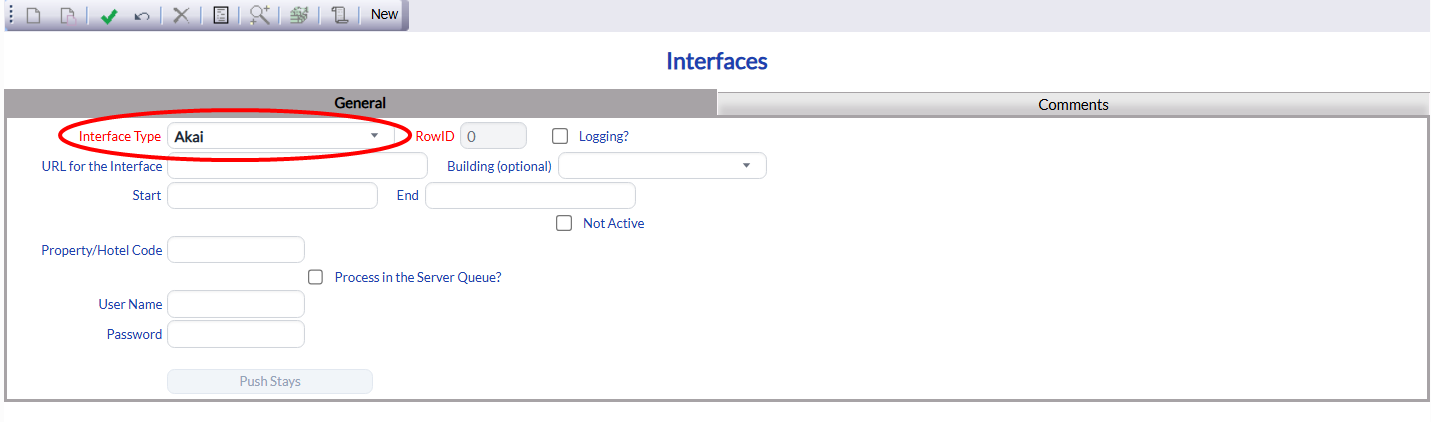The height and width of the screenshot is (422, 1431).
Task: Click the blank new record page icon
Action: (x=33, y=15)
